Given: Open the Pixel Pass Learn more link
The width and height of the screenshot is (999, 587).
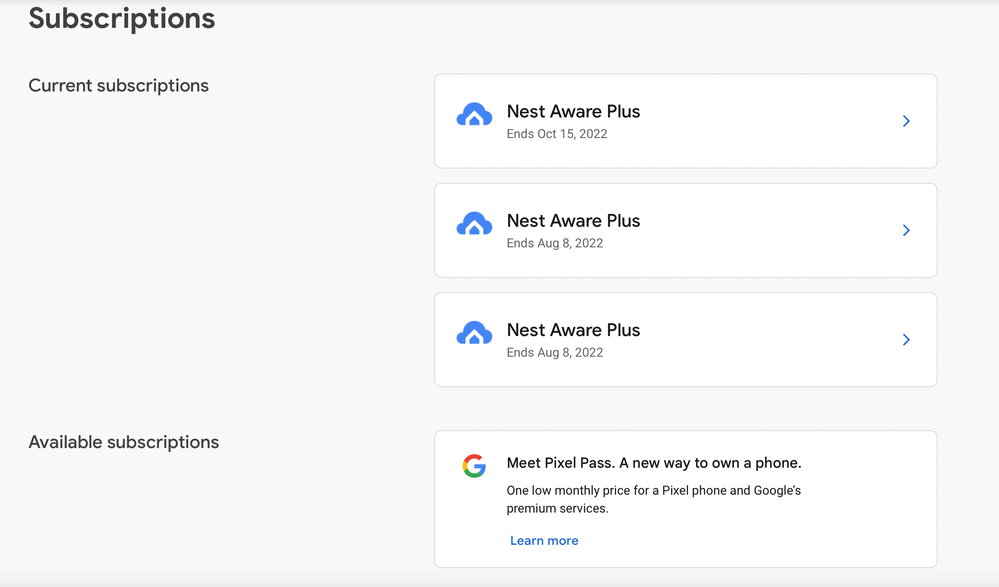Looking at the screenshot, I should [x=544, y=541].
